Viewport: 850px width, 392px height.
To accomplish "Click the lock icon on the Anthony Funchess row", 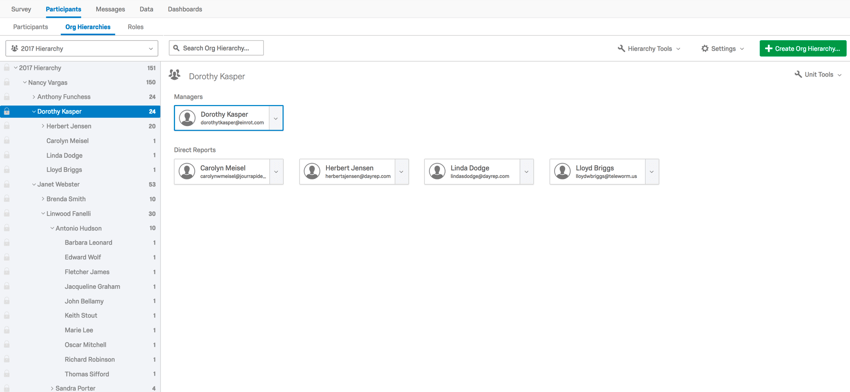I will (x=7, y=97).
